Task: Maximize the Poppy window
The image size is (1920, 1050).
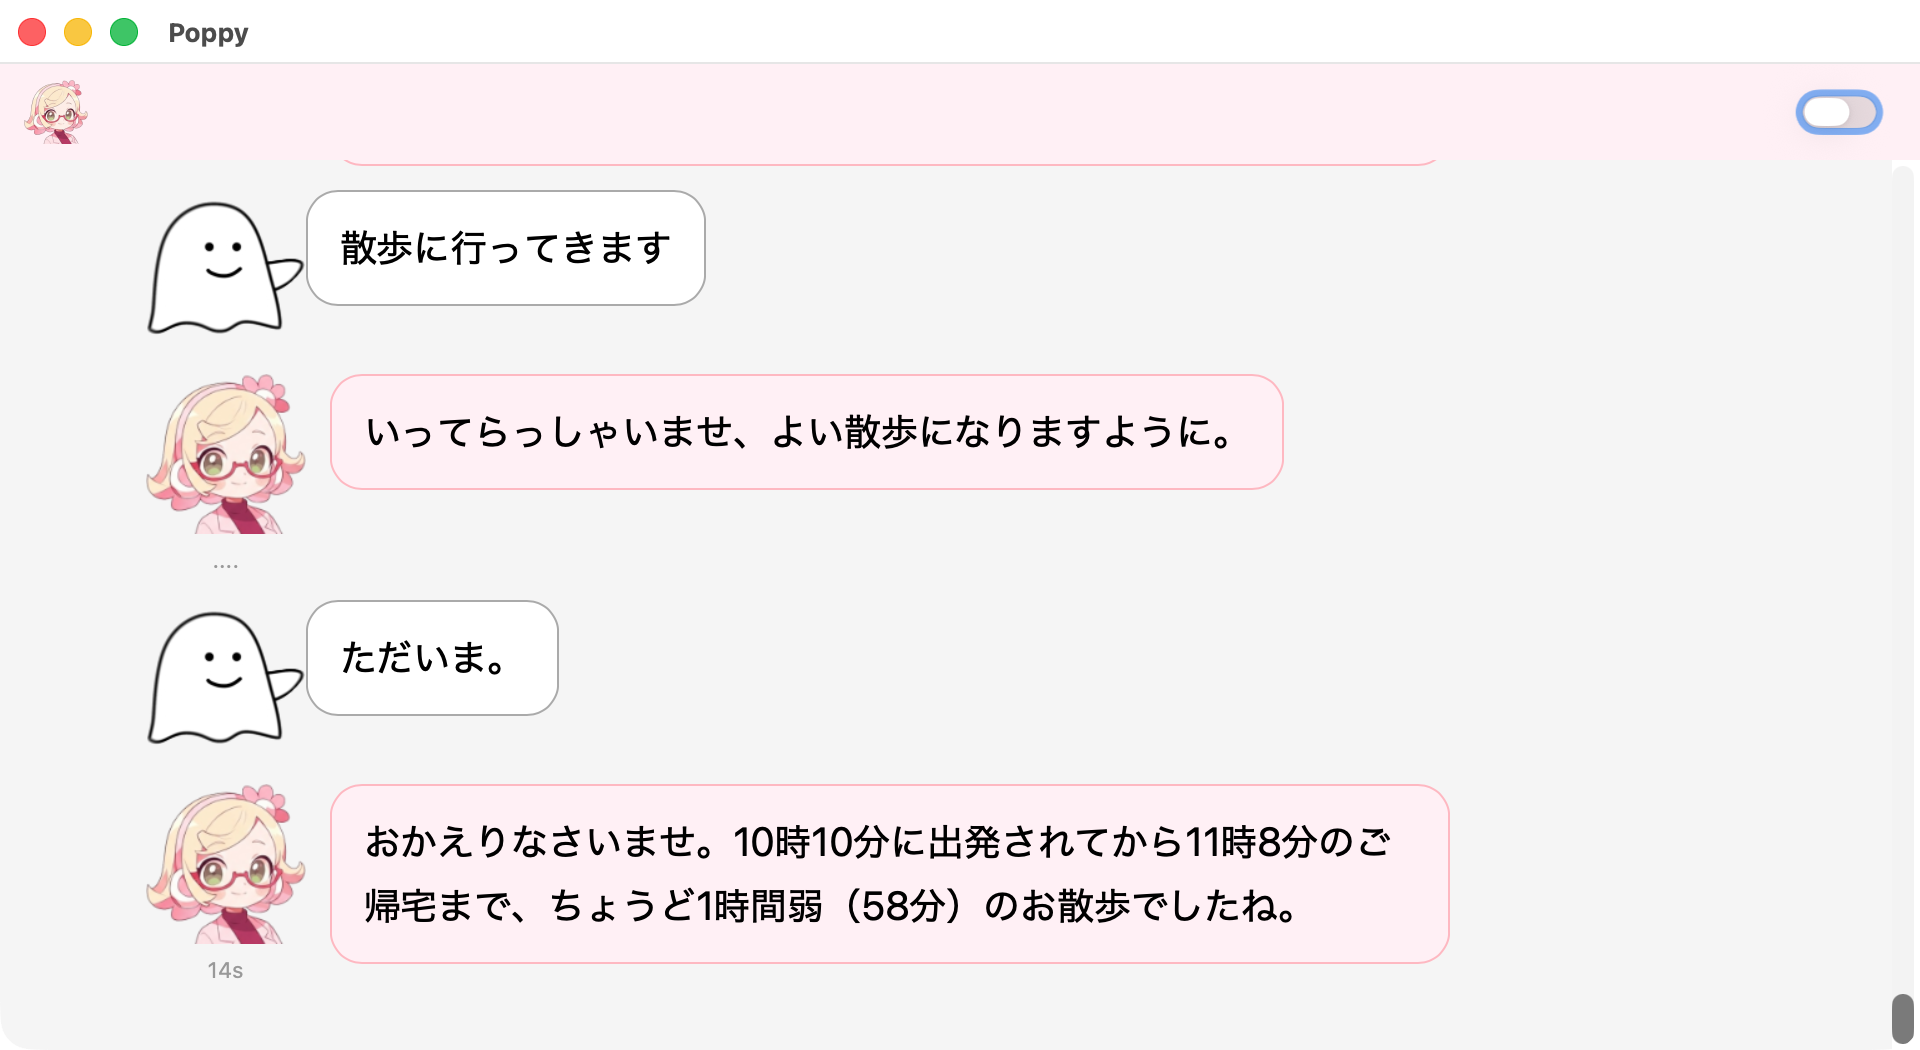Action: 124,33
